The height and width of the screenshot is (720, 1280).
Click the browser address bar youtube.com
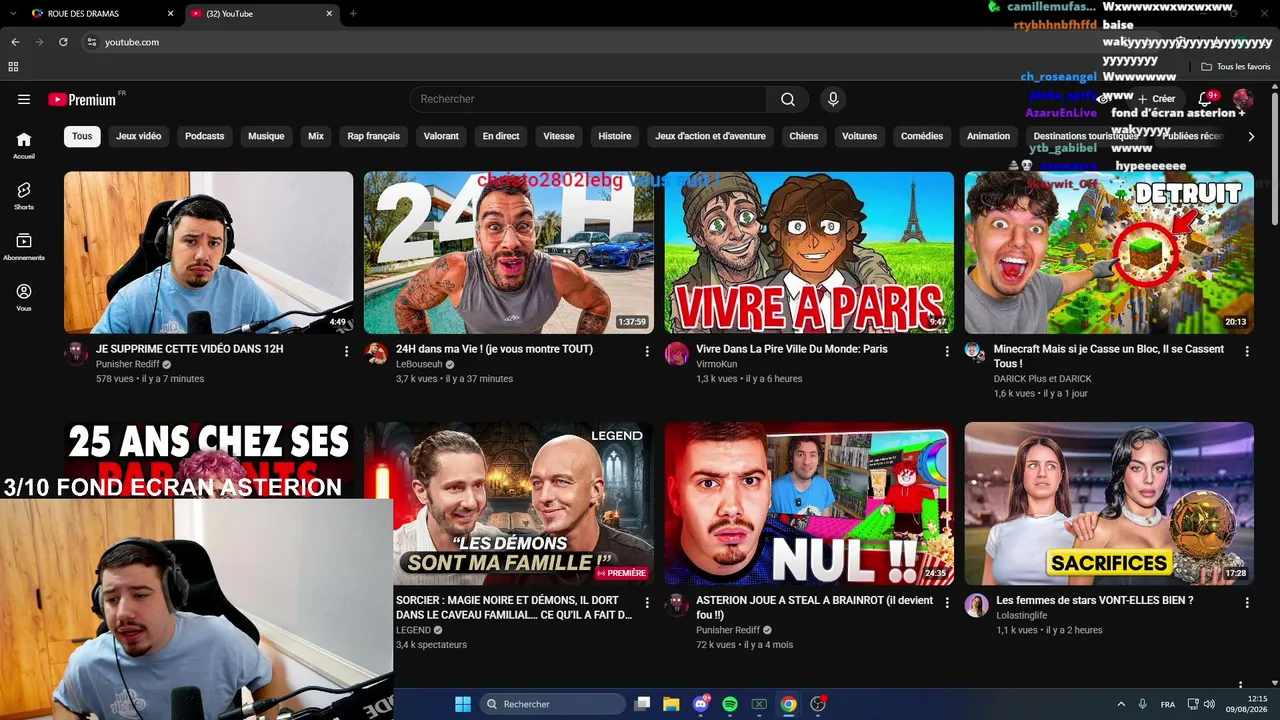click(x=132, y=42)
